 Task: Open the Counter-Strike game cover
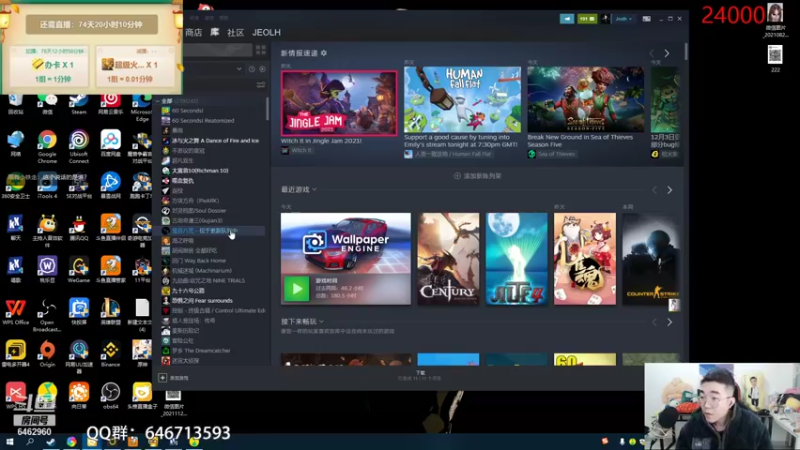(x=651, y=259)
